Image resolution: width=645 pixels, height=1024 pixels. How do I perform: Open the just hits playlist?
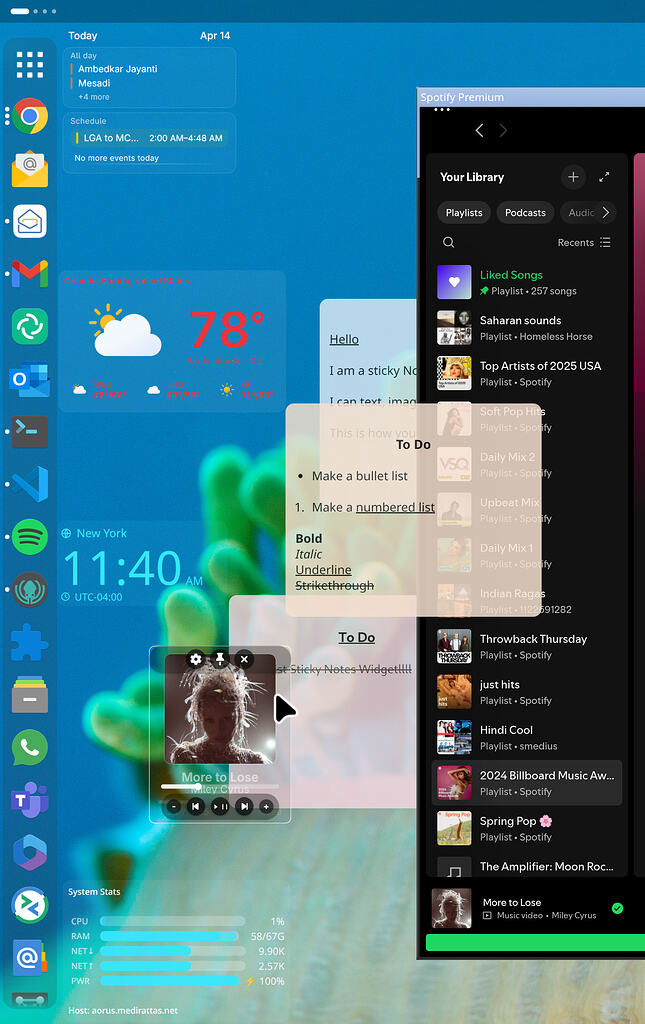(x=527, y=692)
